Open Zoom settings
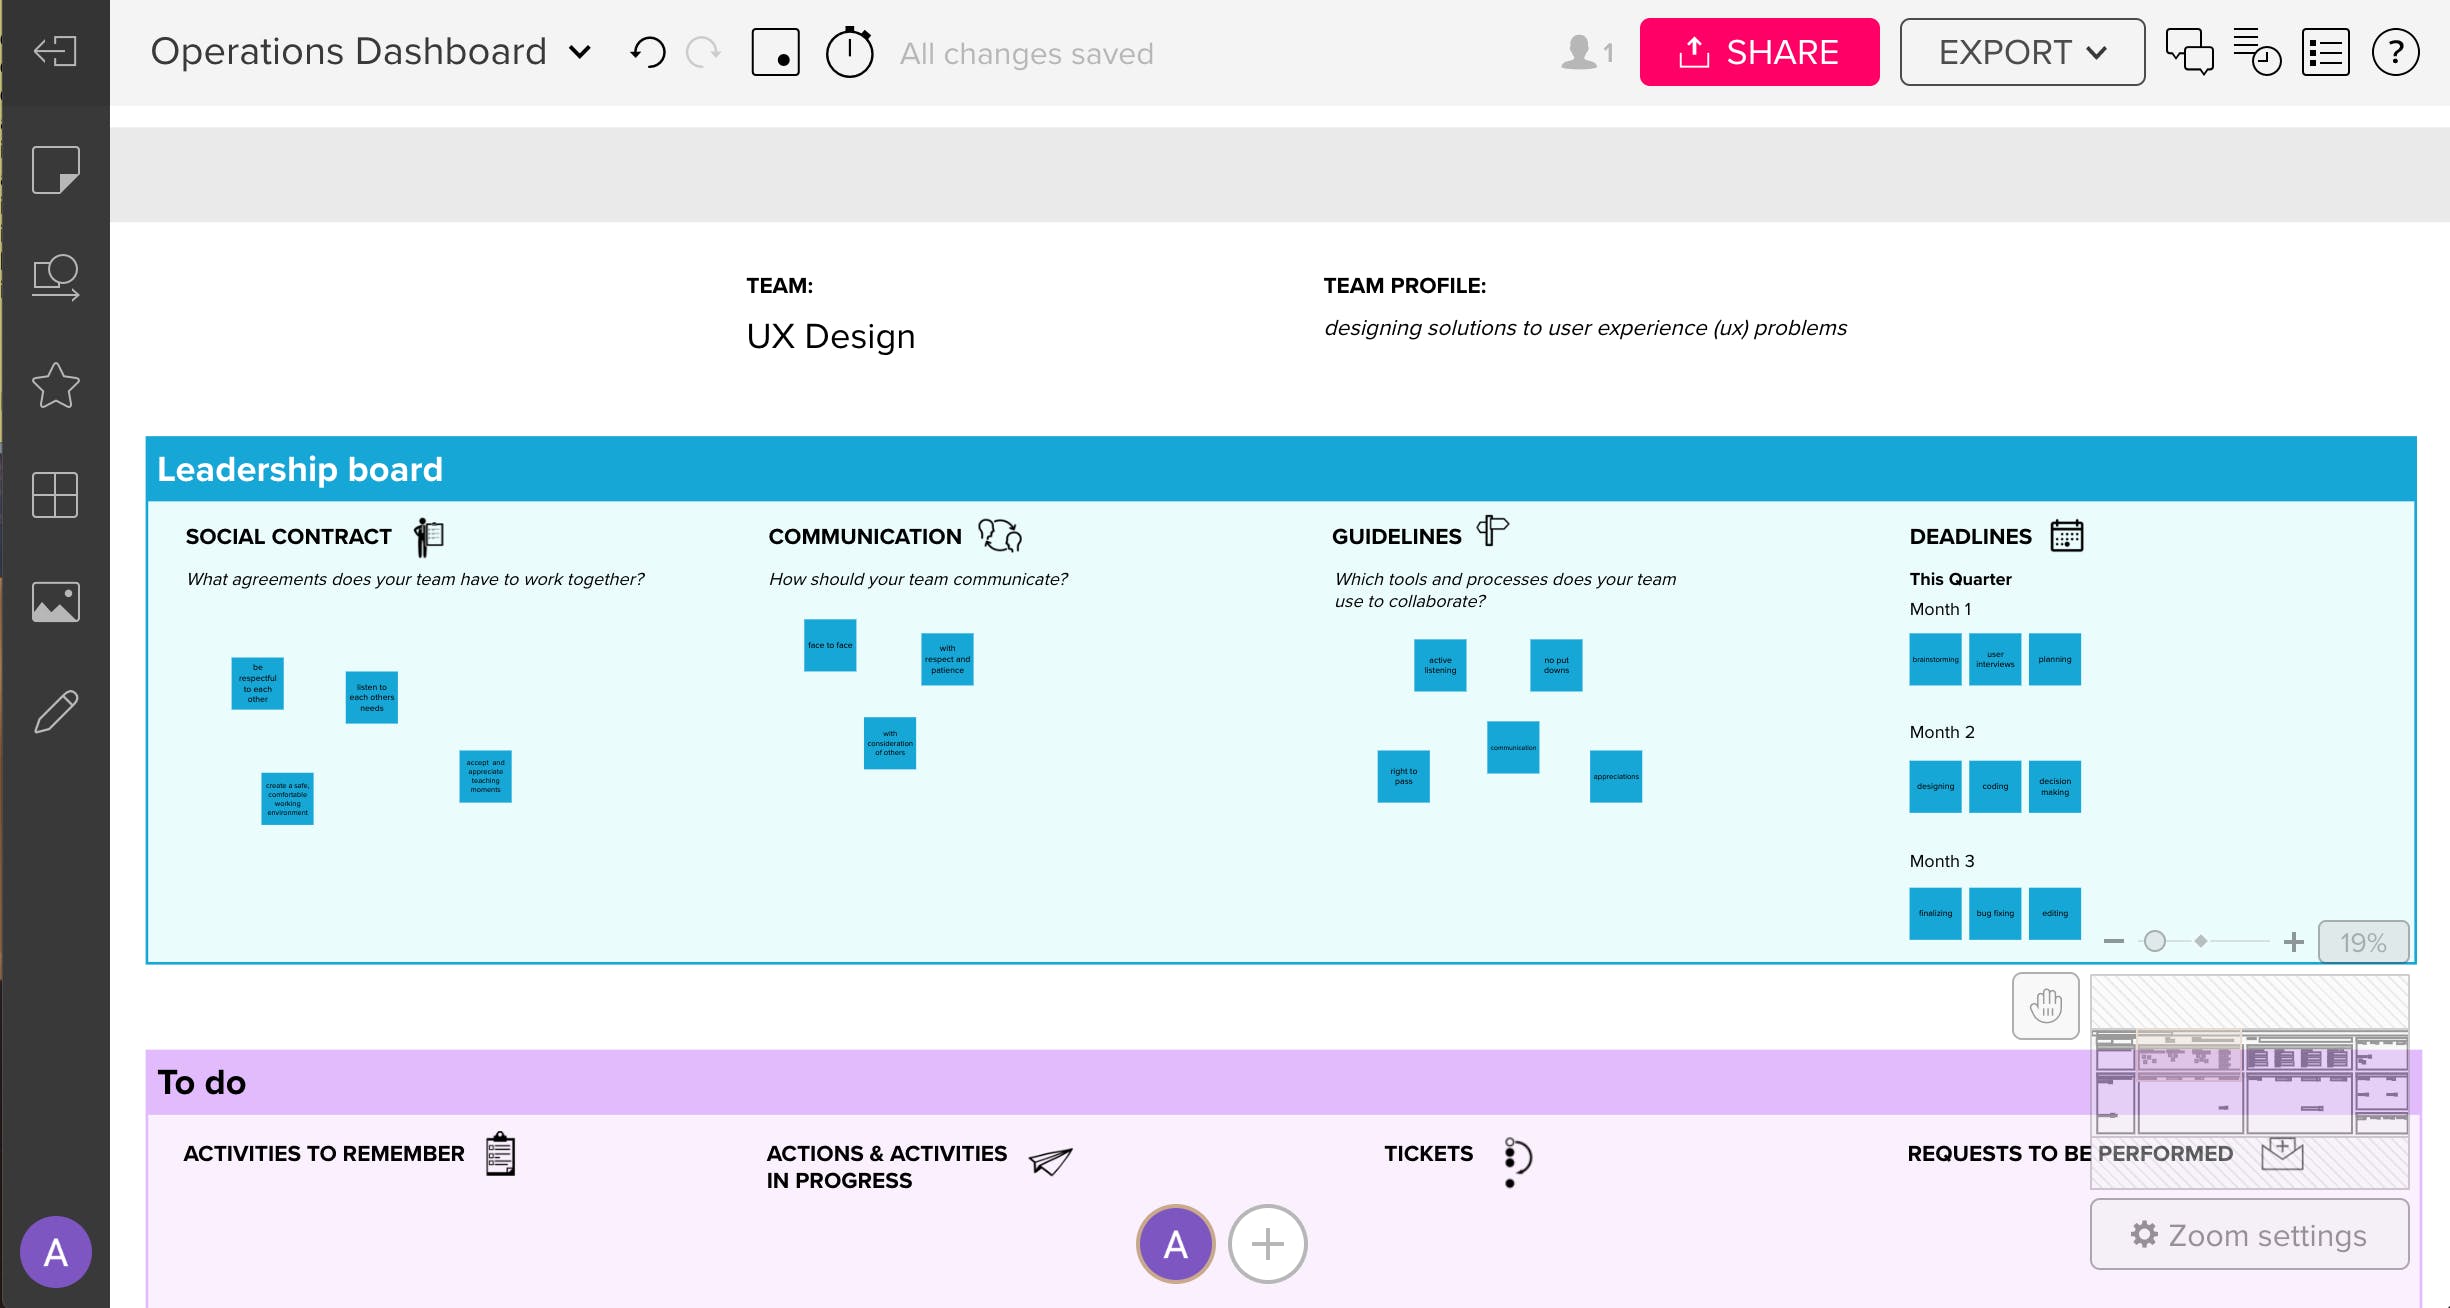Screen dimensions: 2450x1308 point(2248,1234)
